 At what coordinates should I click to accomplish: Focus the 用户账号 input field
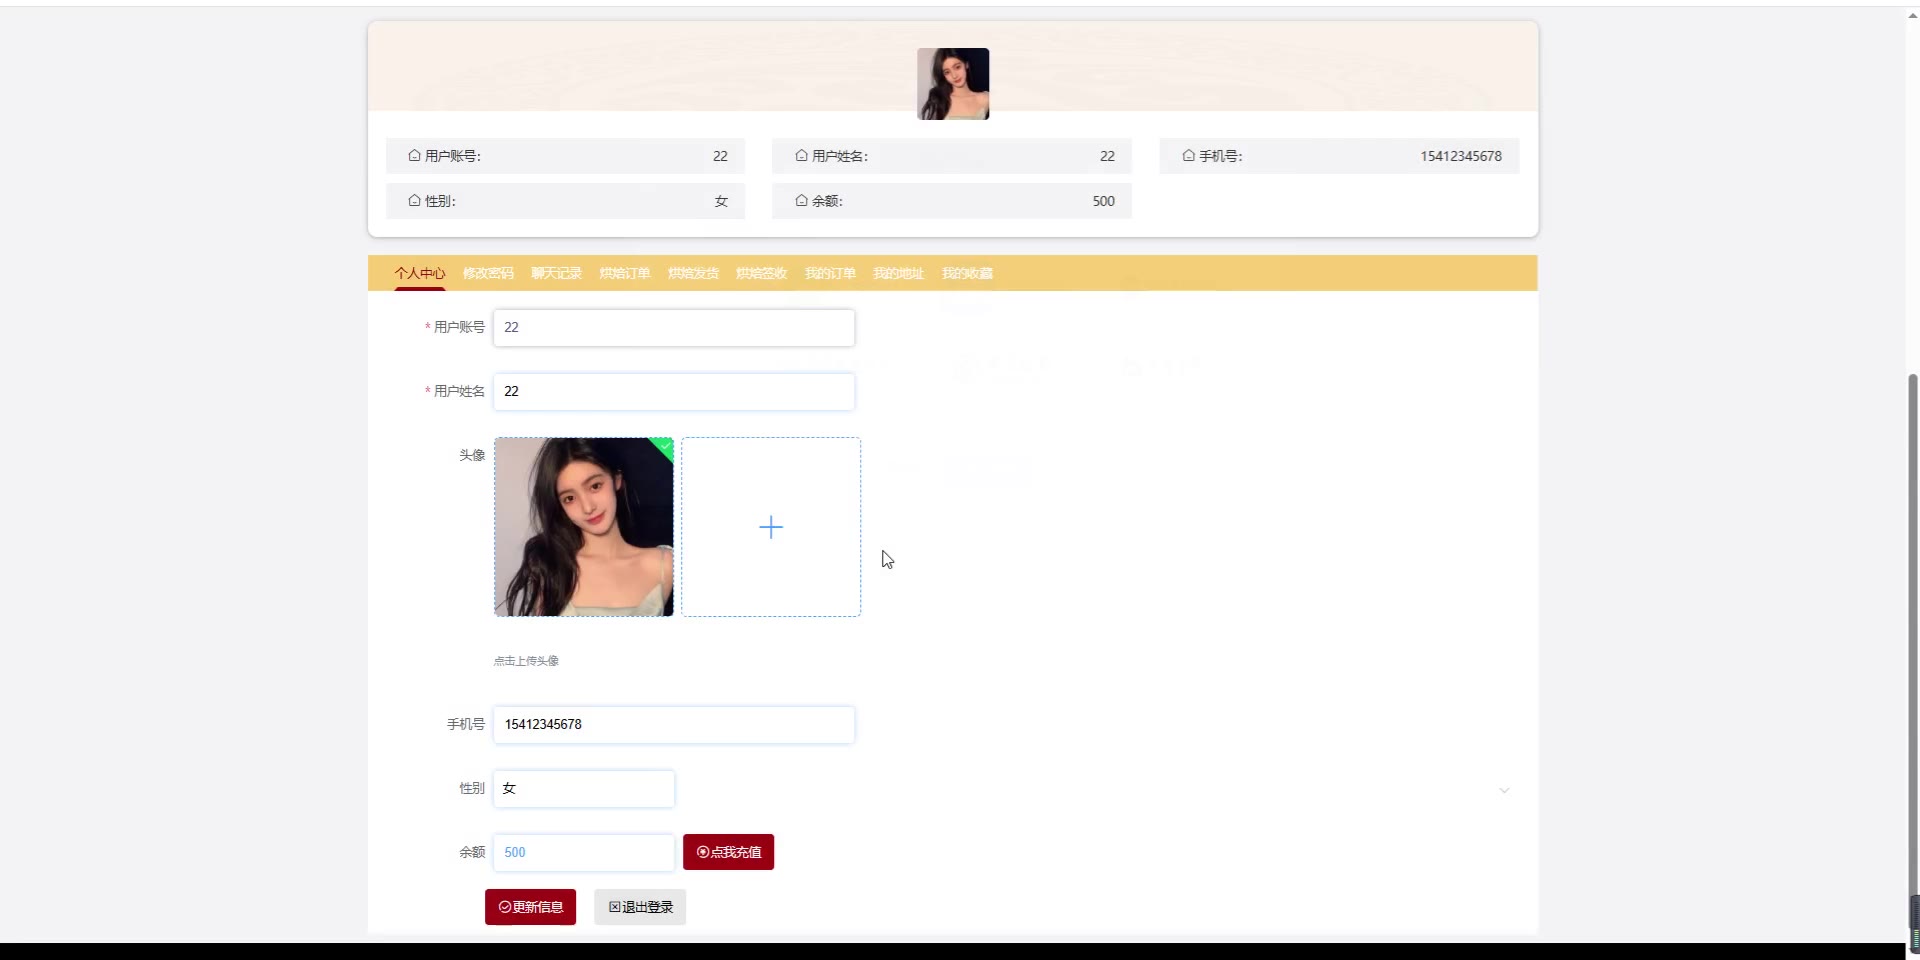(x=674, y=328)
